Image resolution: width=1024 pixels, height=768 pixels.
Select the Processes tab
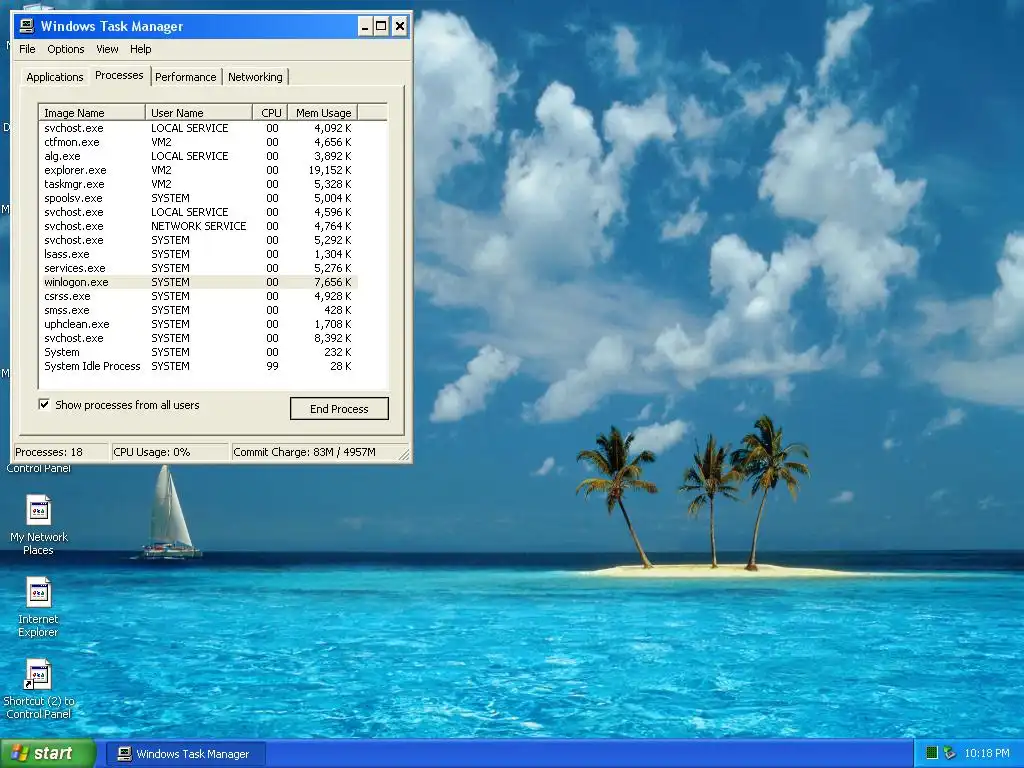(x=119, y=75)
